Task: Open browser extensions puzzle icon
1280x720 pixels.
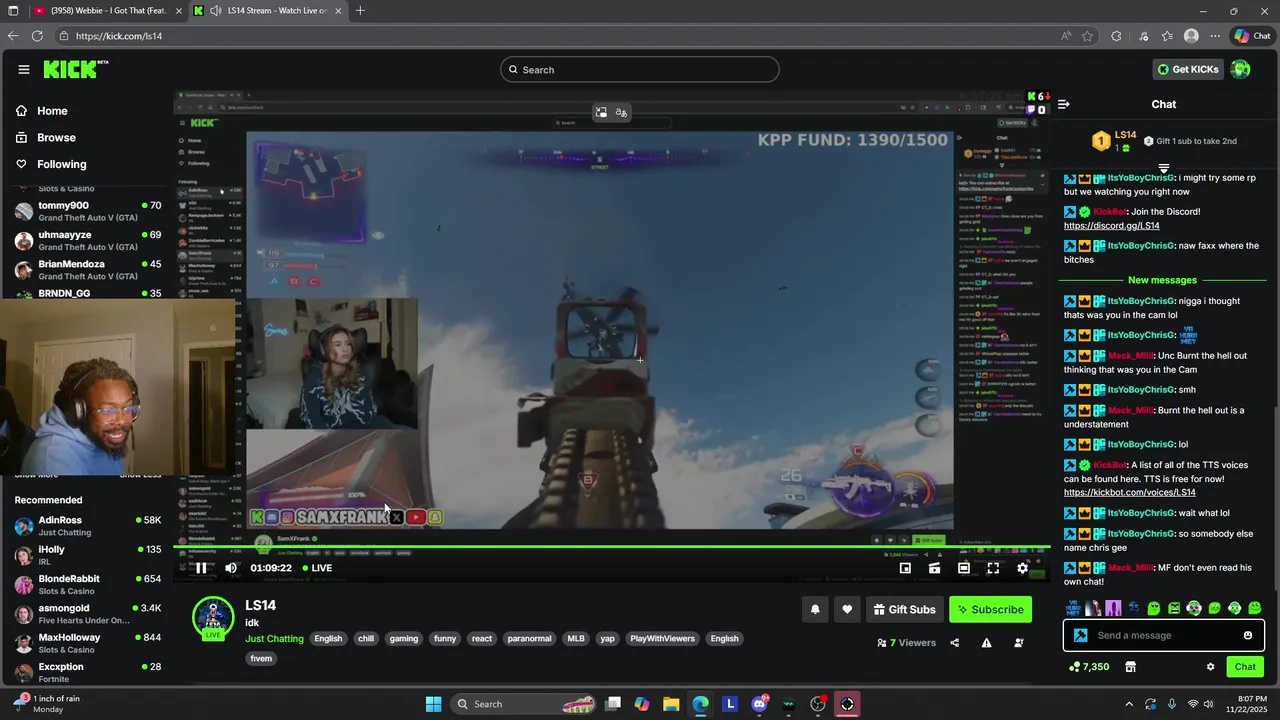Action: click(x=1116, y=36)
